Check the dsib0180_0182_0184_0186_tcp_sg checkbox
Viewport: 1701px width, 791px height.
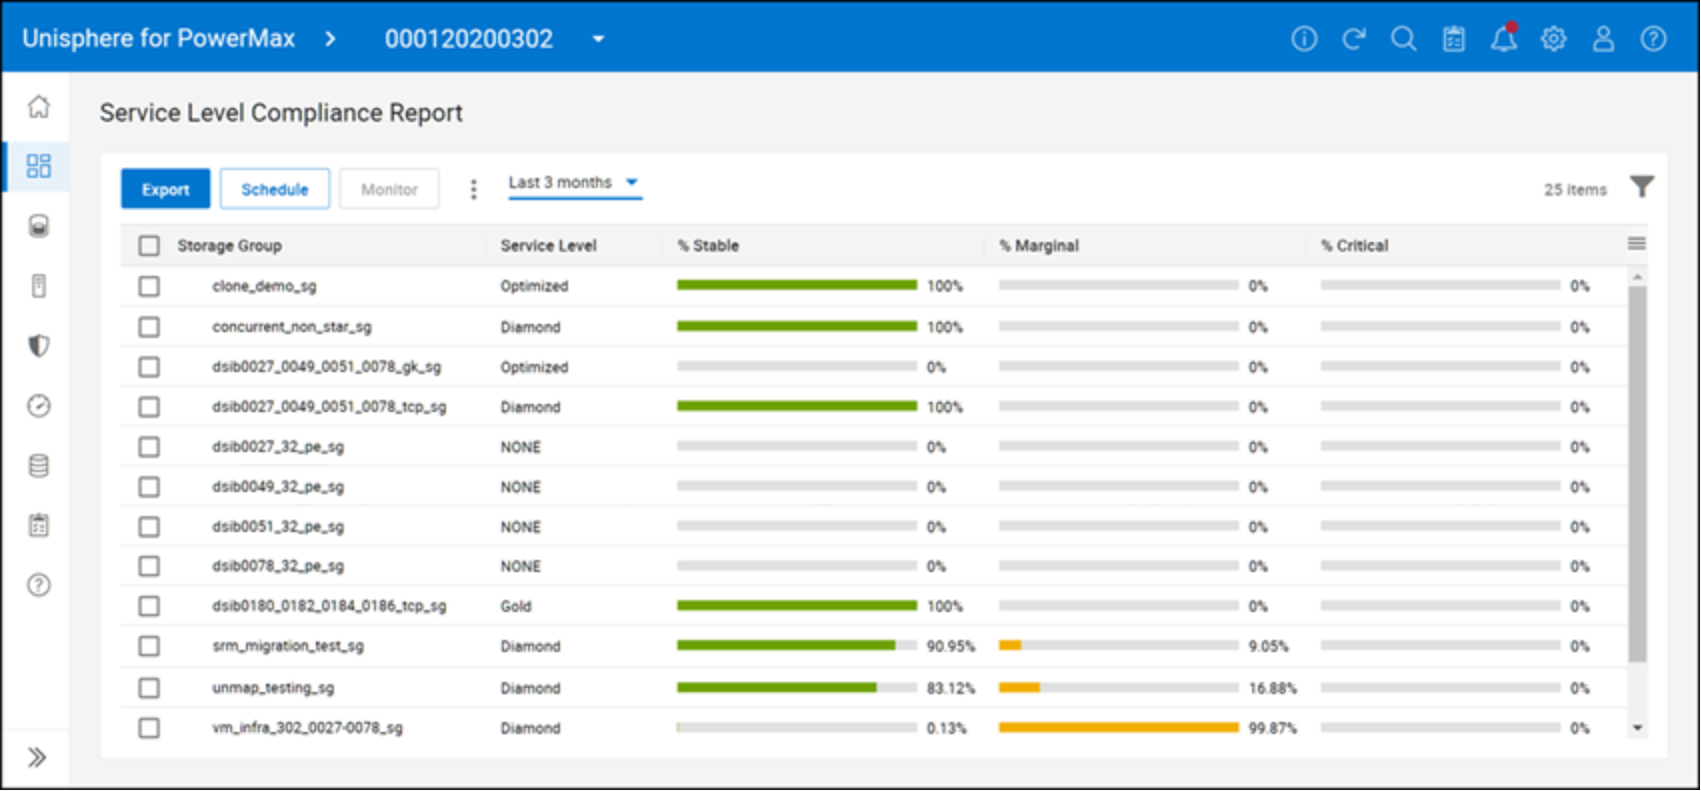(149, 606)
